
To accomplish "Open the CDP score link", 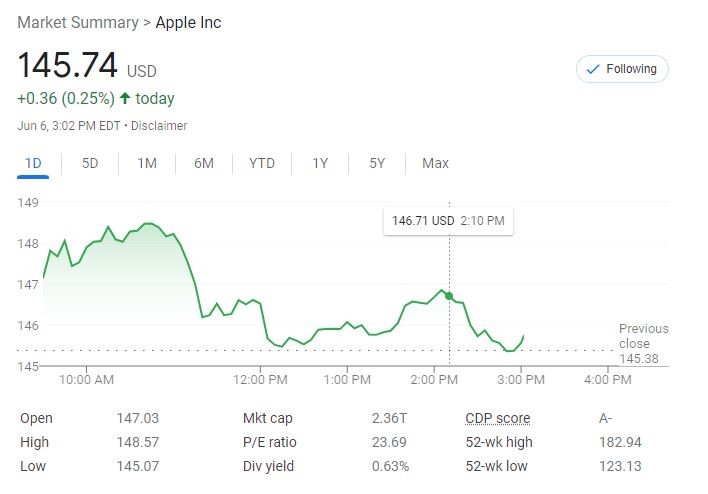I will [497, 418].
